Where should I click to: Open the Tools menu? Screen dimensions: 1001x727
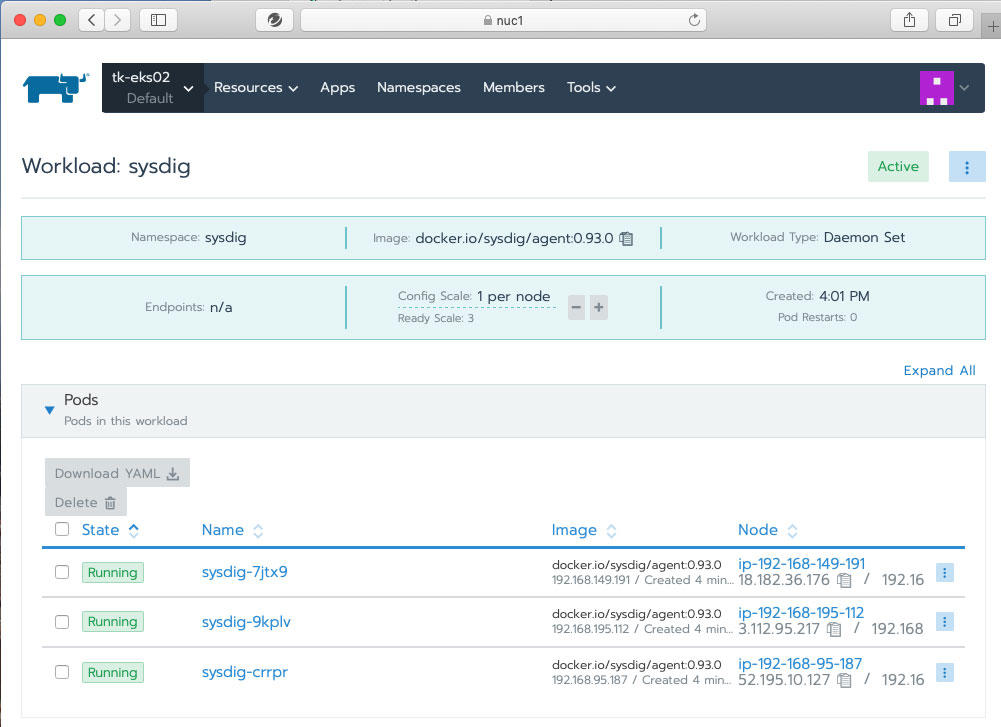click(591, 87)
